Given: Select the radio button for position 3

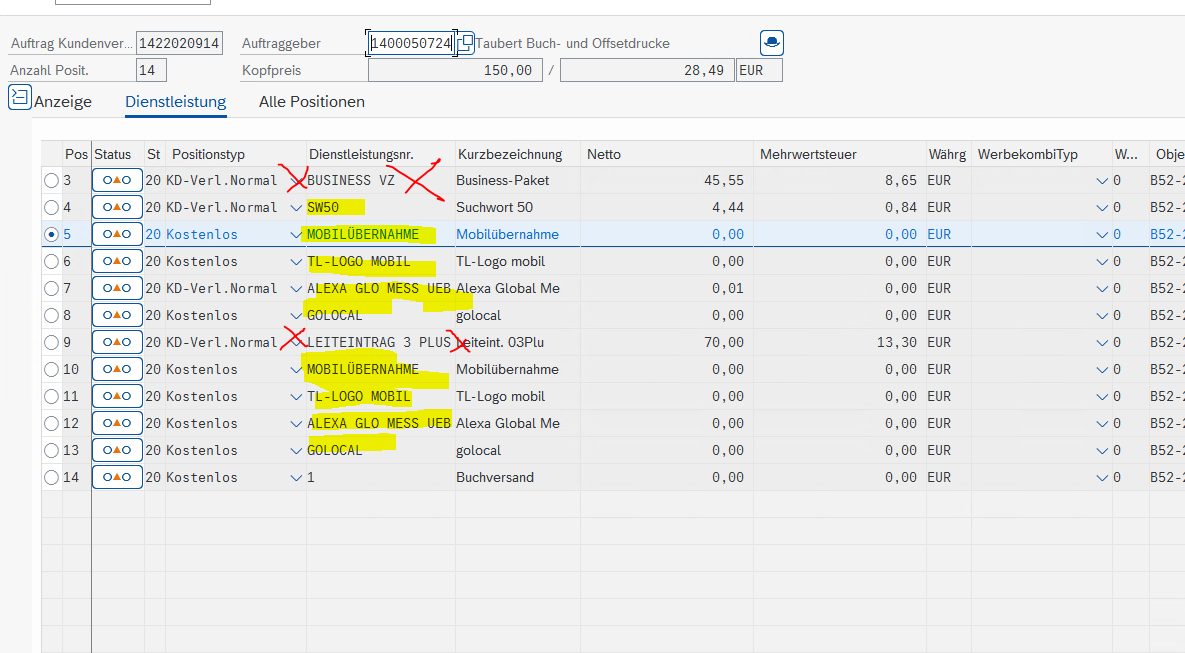Looking at the screenshot, I should [x=51, y=181].
